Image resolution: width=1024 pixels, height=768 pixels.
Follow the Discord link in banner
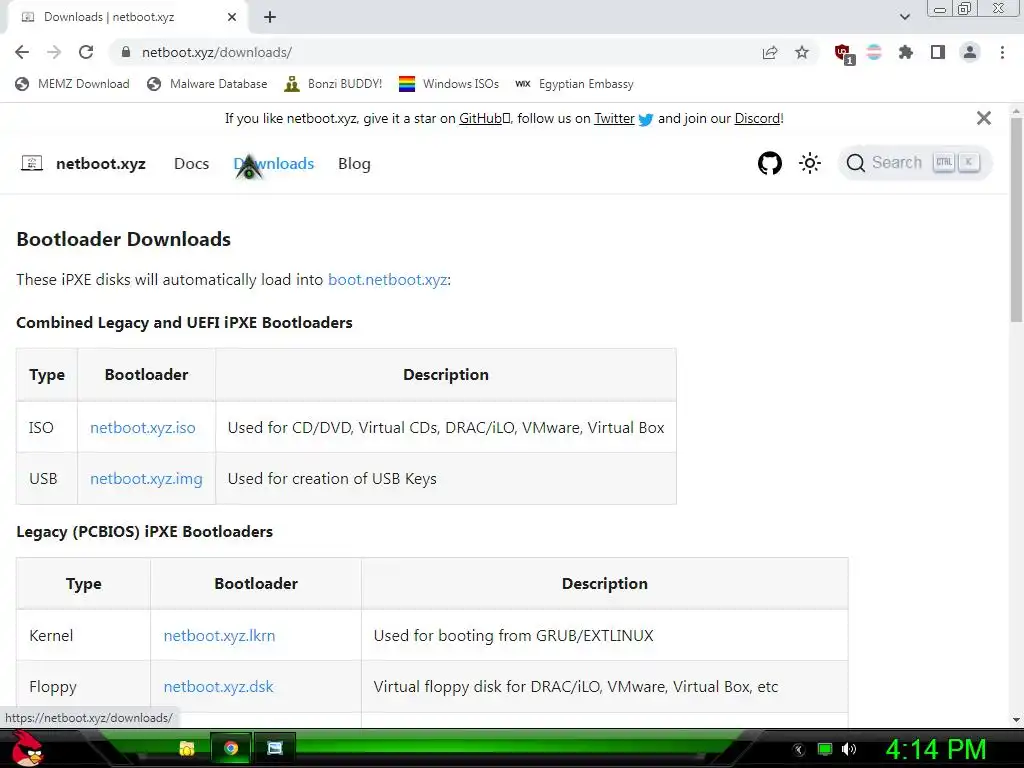click(757, 118)
